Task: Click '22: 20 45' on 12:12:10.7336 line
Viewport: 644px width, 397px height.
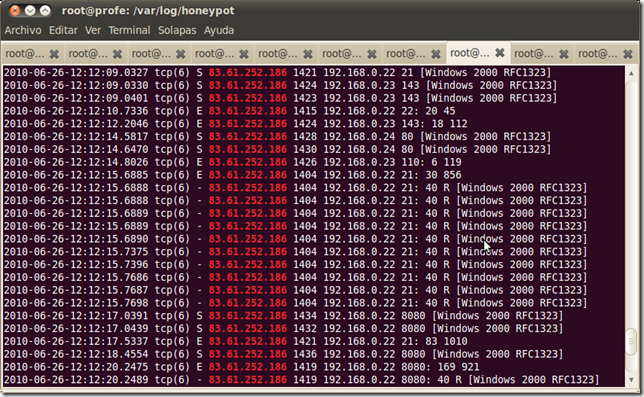Action: coord(428,111)
